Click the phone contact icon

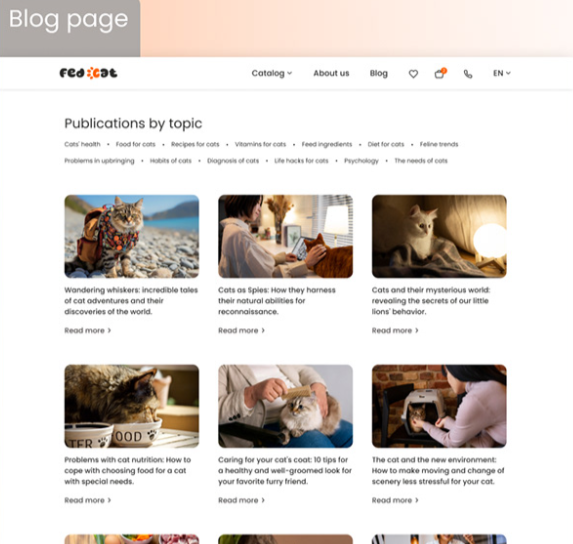pos(468,74)
